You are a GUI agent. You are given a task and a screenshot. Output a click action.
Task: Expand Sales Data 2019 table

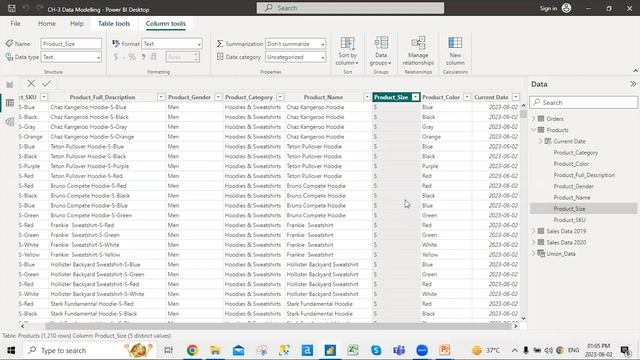pos(533,231)
